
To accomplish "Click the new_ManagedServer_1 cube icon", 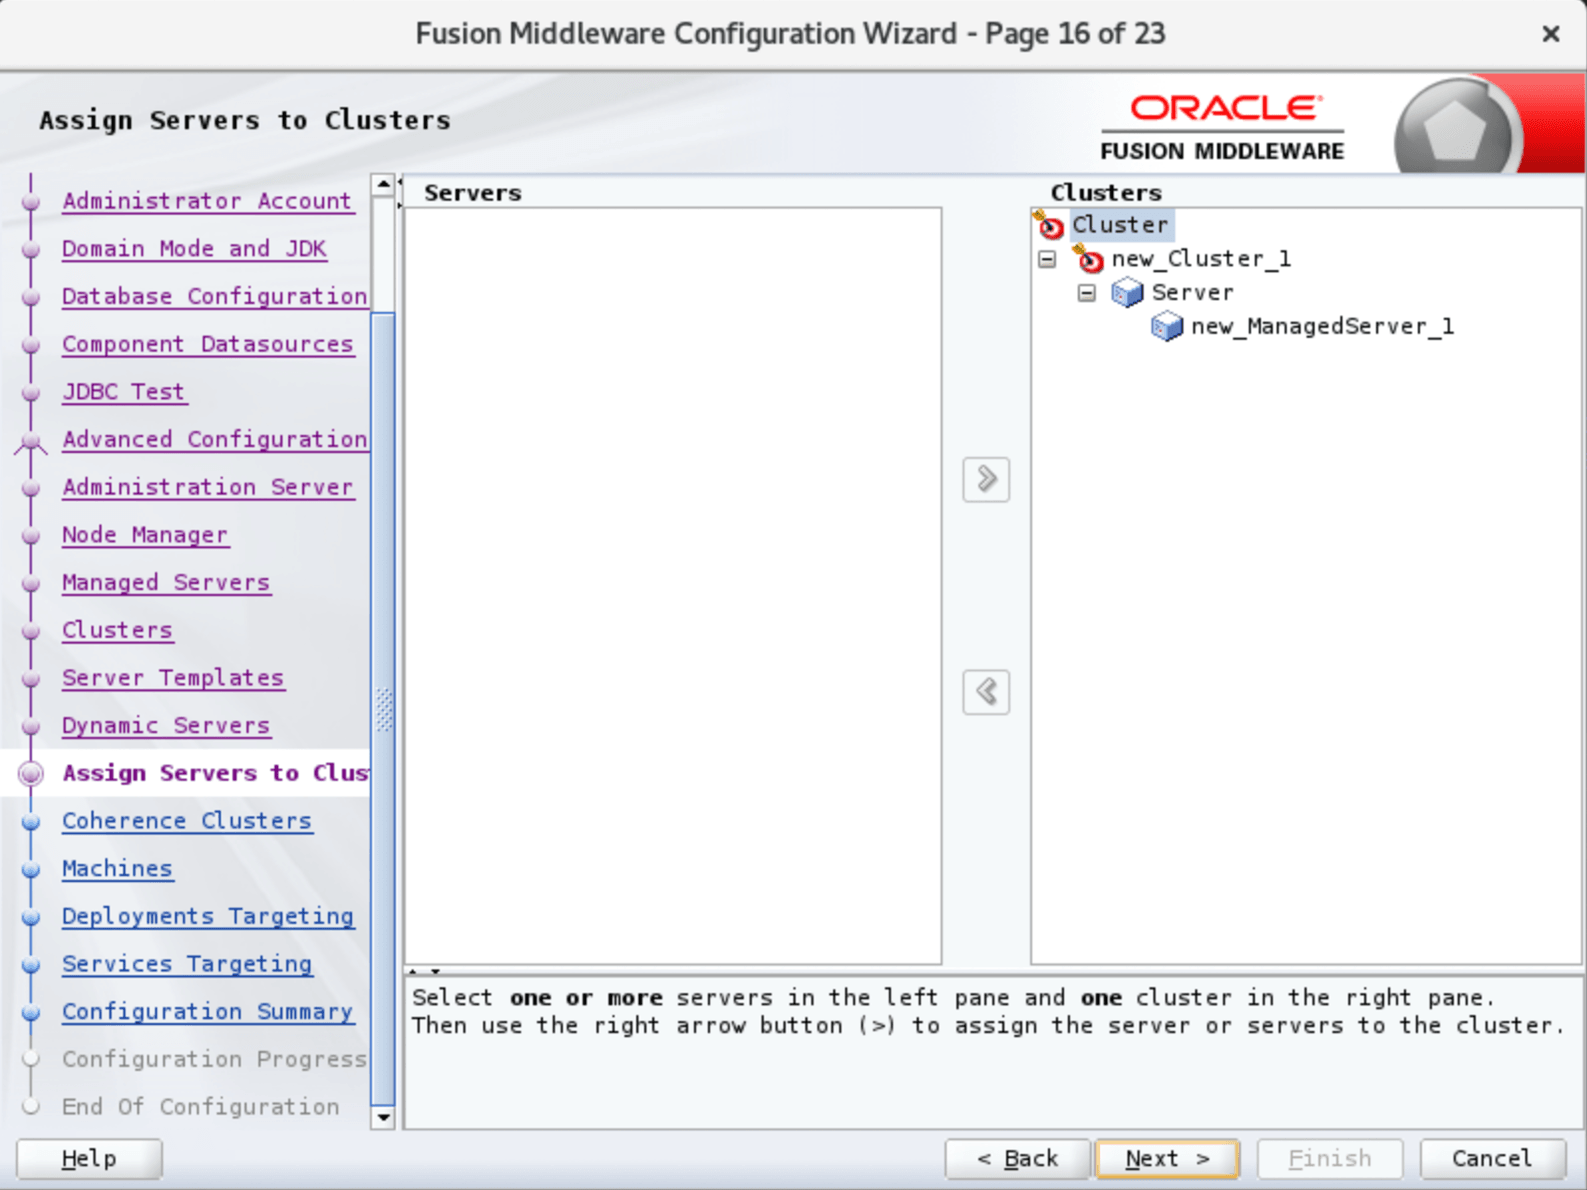I will [1167, 327].
